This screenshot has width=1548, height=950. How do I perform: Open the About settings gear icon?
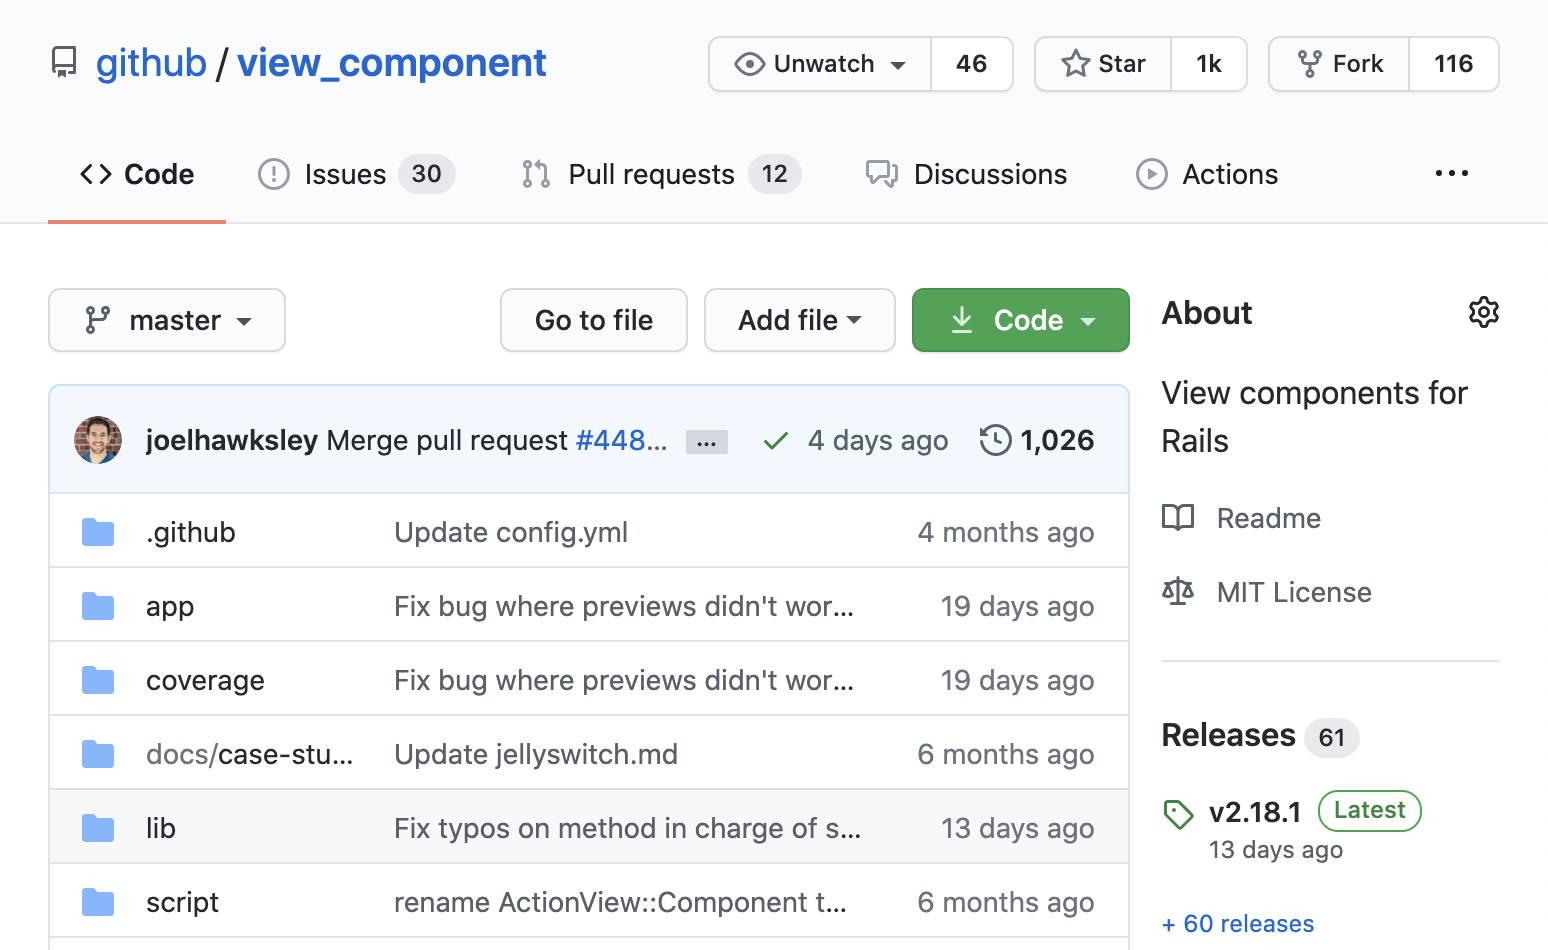pyautogui.click(x=1484, y=312)
